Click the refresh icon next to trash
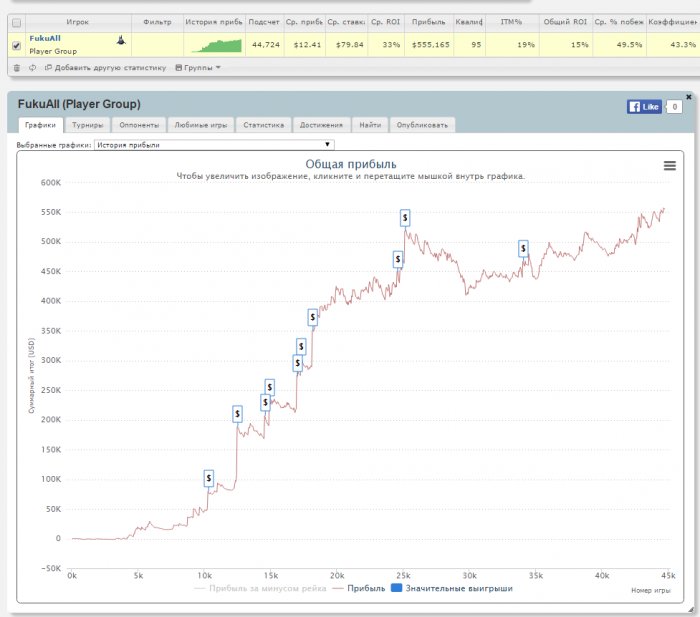The image size is (700, 617). click(32, 68)
